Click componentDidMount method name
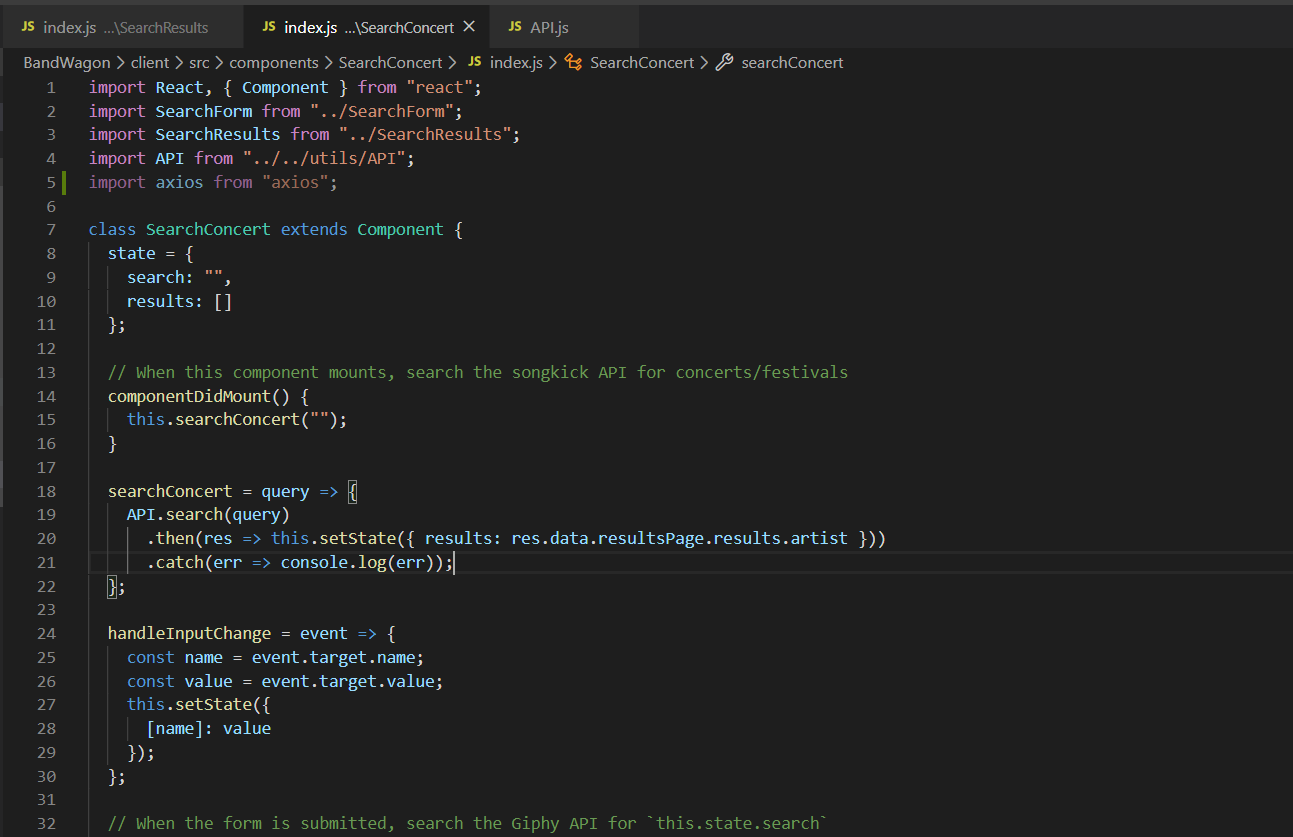Viewport: 1293px width, 837px height. click(x=189, y=396)
